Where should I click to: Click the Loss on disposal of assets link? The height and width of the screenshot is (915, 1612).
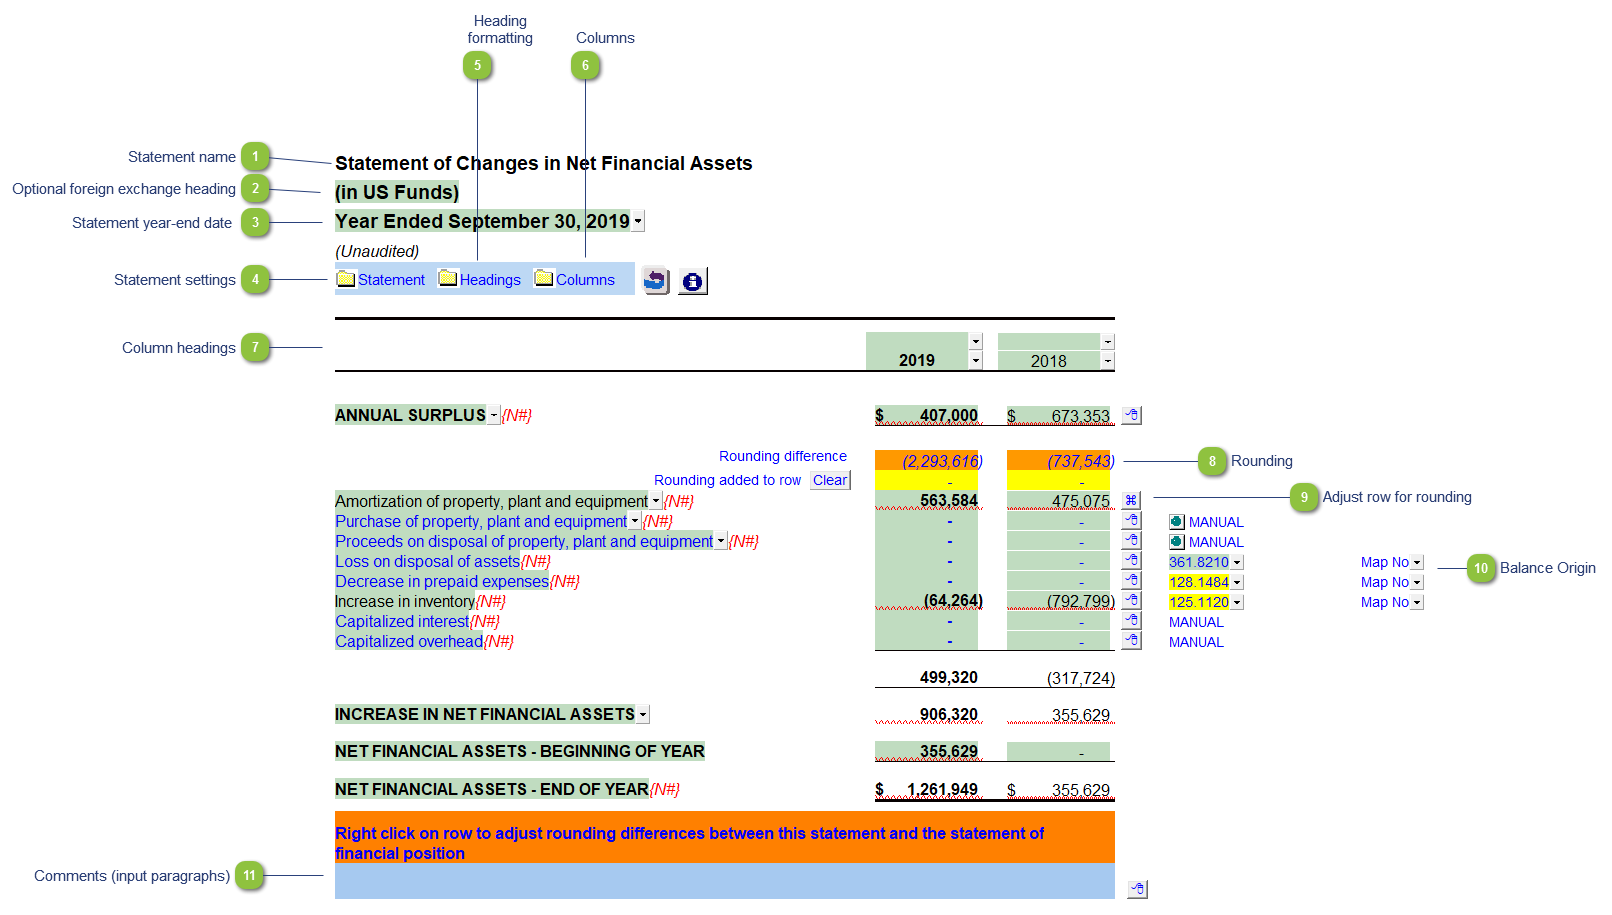coord(427,562)
